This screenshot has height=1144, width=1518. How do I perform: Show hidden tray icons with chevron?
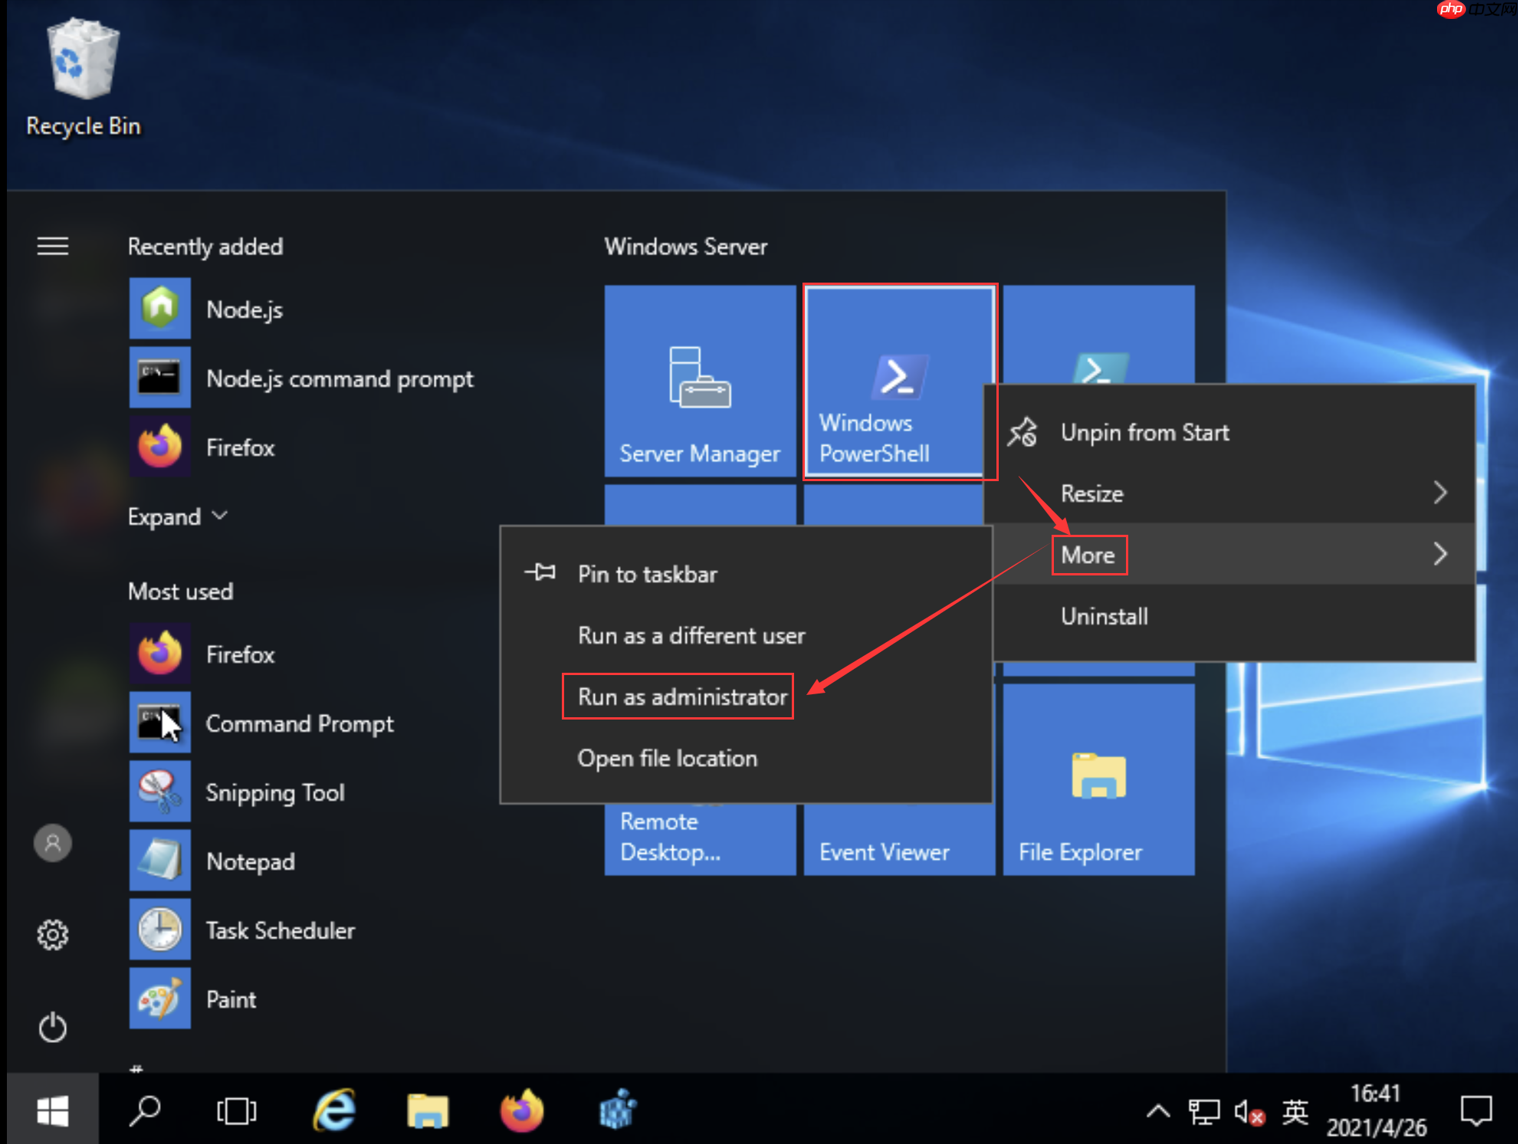point(1157,1111)
